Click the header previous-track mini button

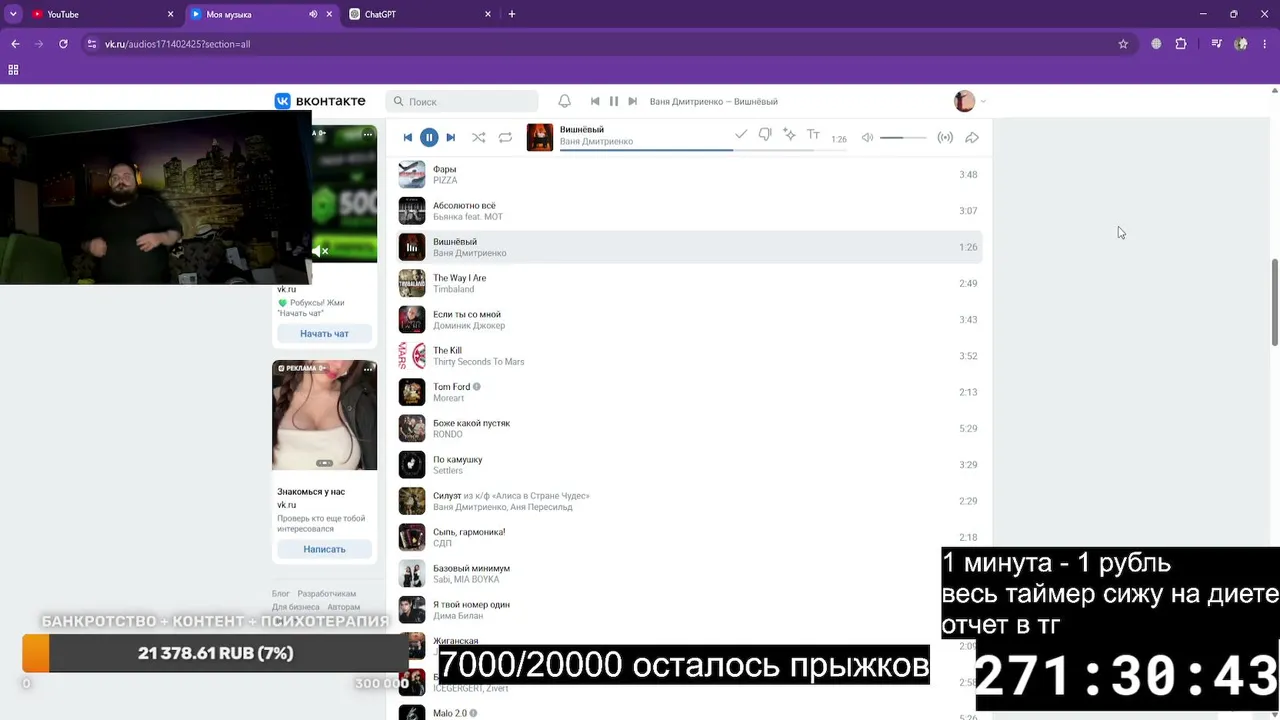pyautogui.click(x=595, y=101)
